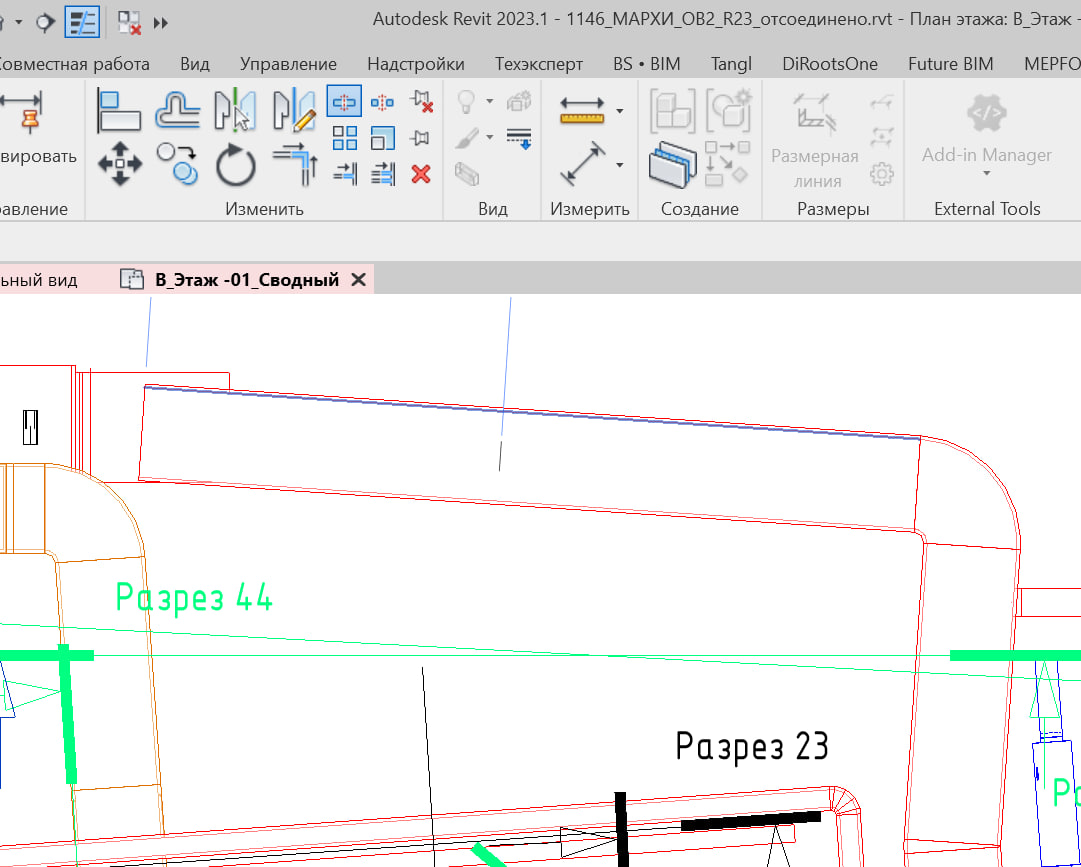Click the highlighted blue duct edge
Screen dimensions: 1081x867
pyautogui.click(x=532, y=412)
